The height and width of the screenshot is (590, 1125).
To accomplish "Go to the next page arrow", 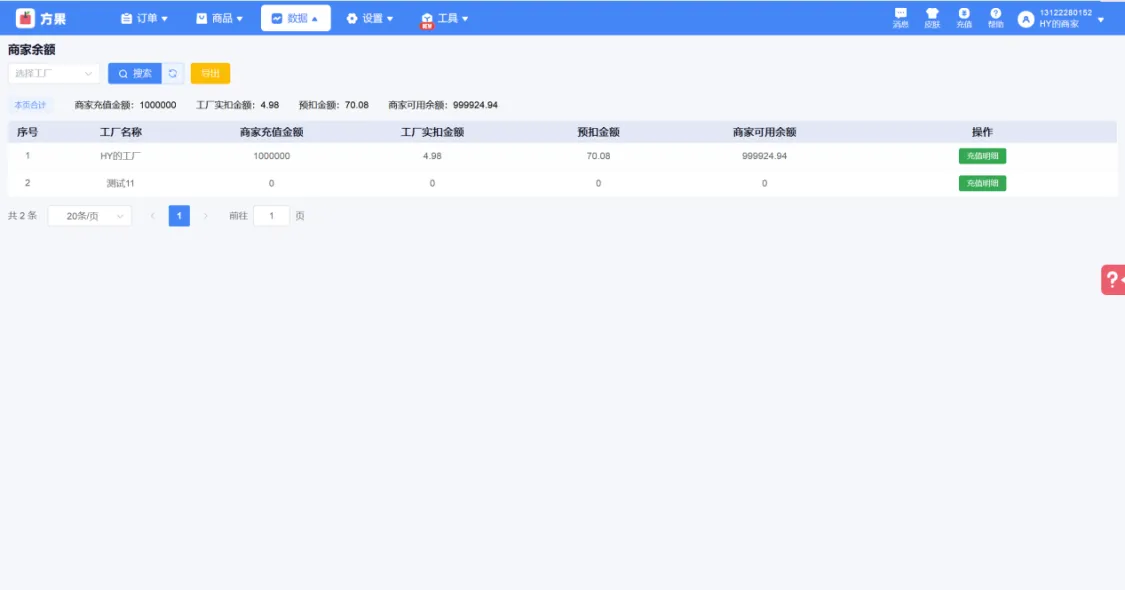I will (x=205, y=216).
